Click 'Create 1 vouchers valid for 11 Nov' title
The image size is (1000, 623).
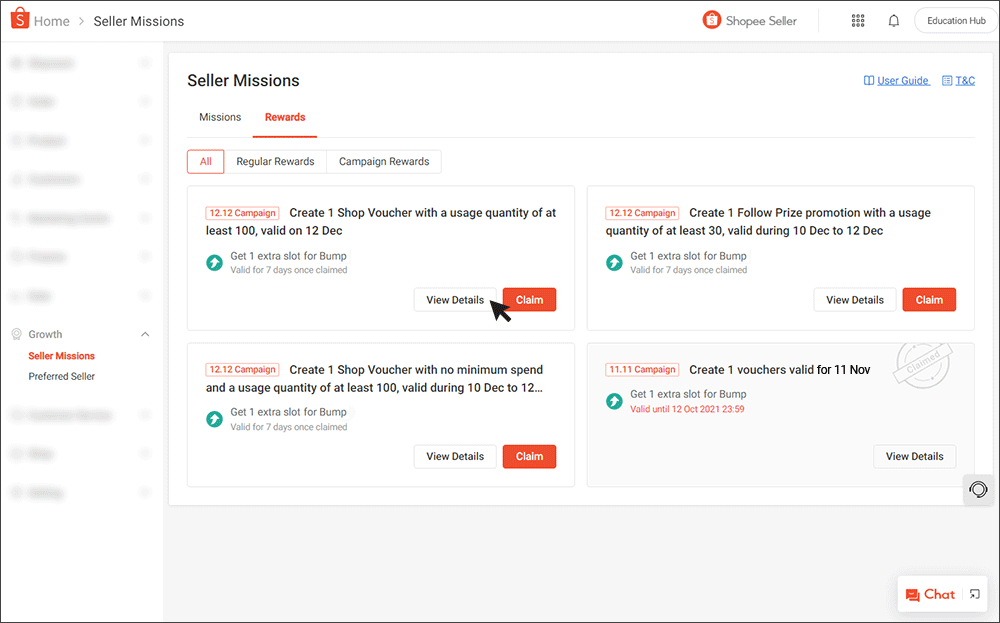click(x=779, y=370)
